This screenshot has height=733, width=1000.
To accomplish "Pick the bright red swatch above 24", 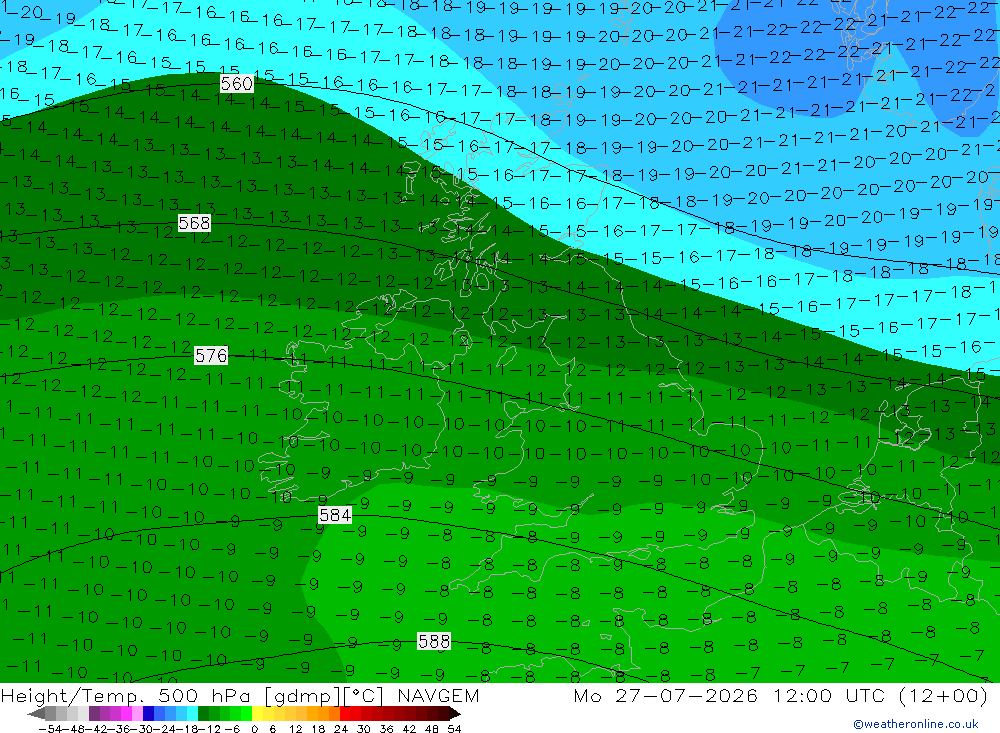I will pos(345,713).
